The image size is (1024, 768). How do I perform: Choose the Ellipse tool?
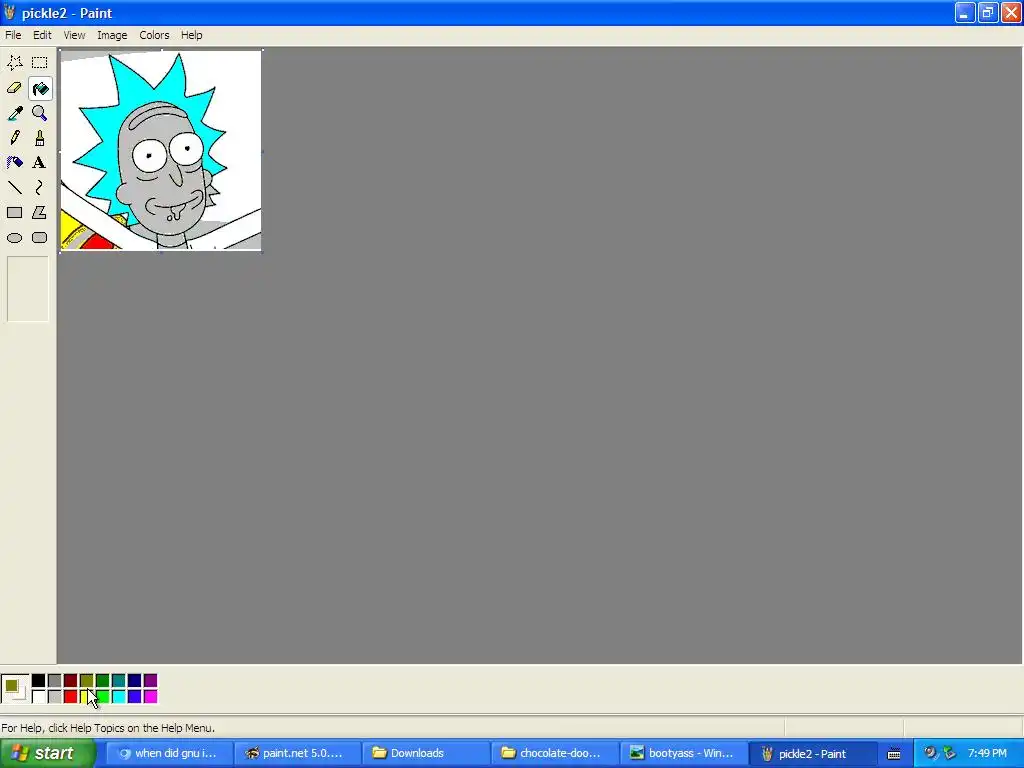(x=14, y=238)
